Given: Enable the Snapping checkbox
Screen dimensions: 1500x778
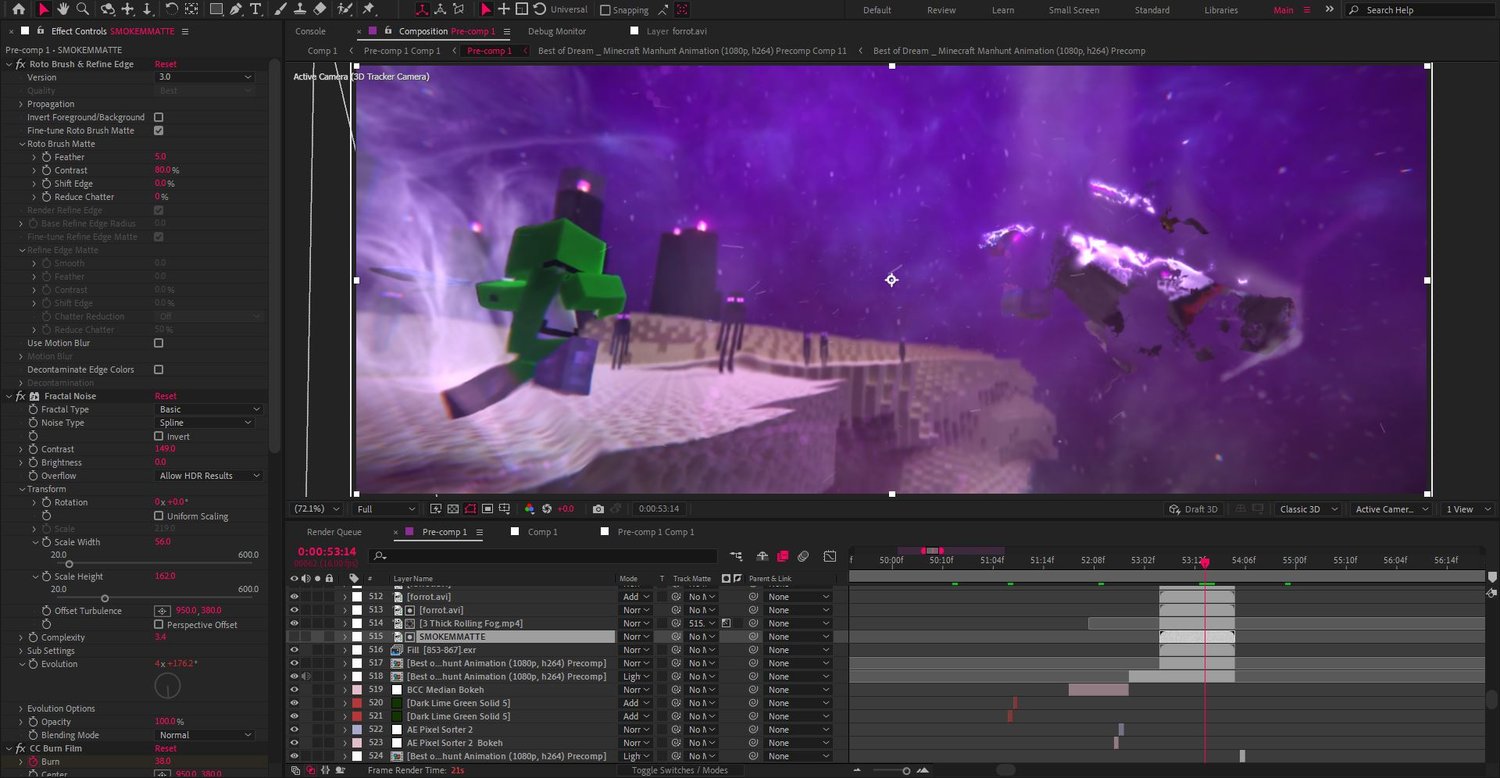Looking at the screenshot, I should click(605, 10).
